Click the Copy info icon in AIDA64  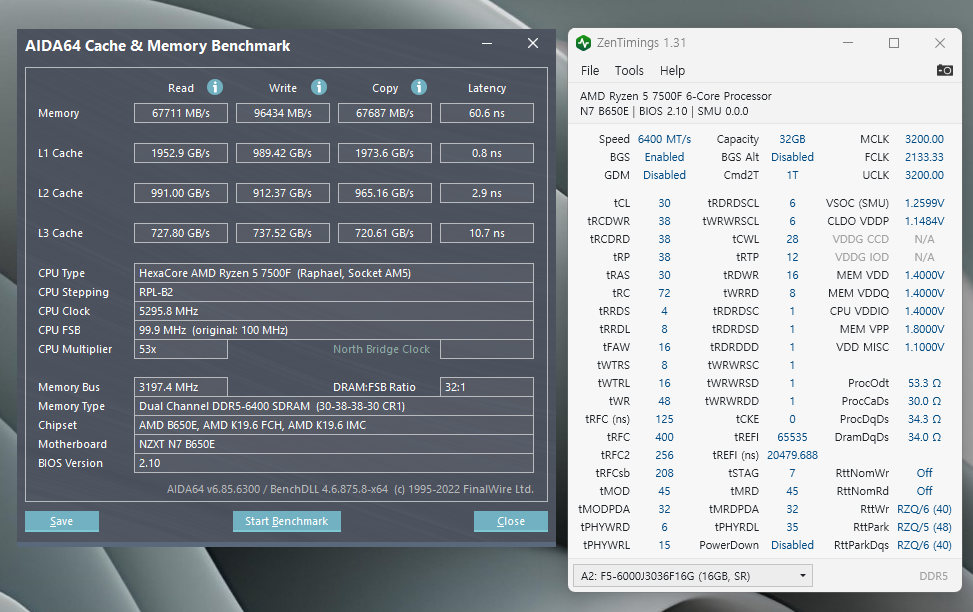pyautogui.click(x=419, y=88)
